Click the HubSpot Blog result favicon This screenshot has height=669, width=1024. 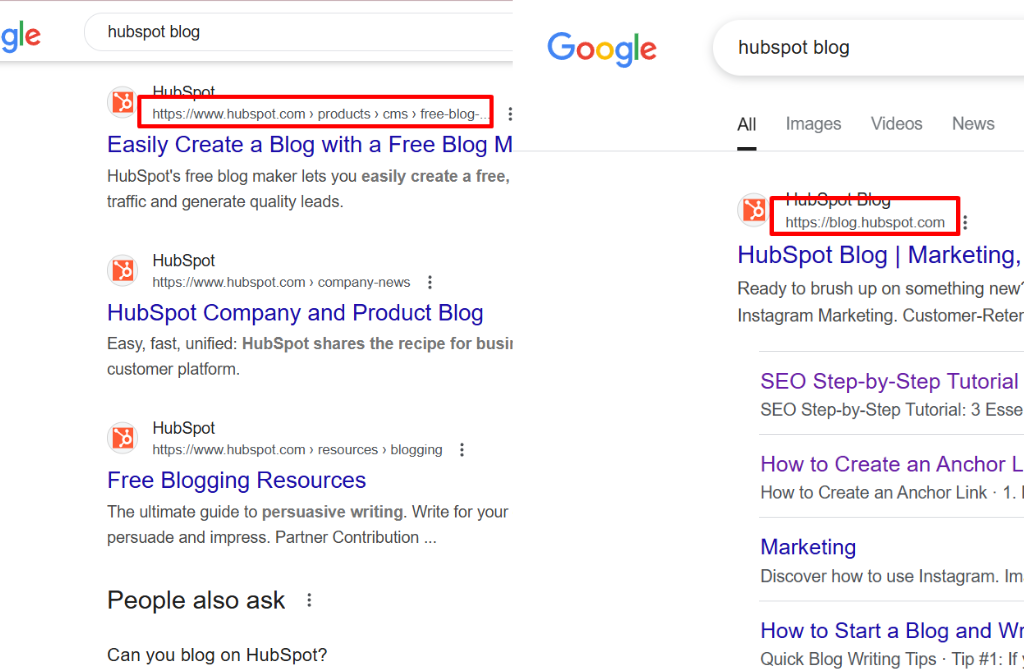pos(754,211)
